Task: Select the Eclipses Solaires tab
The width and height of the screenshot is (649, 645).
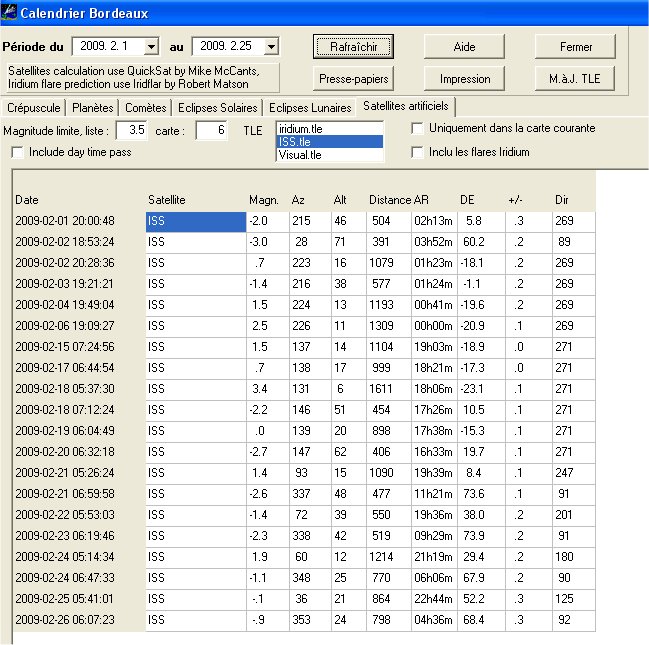Action: click(218, 108)
